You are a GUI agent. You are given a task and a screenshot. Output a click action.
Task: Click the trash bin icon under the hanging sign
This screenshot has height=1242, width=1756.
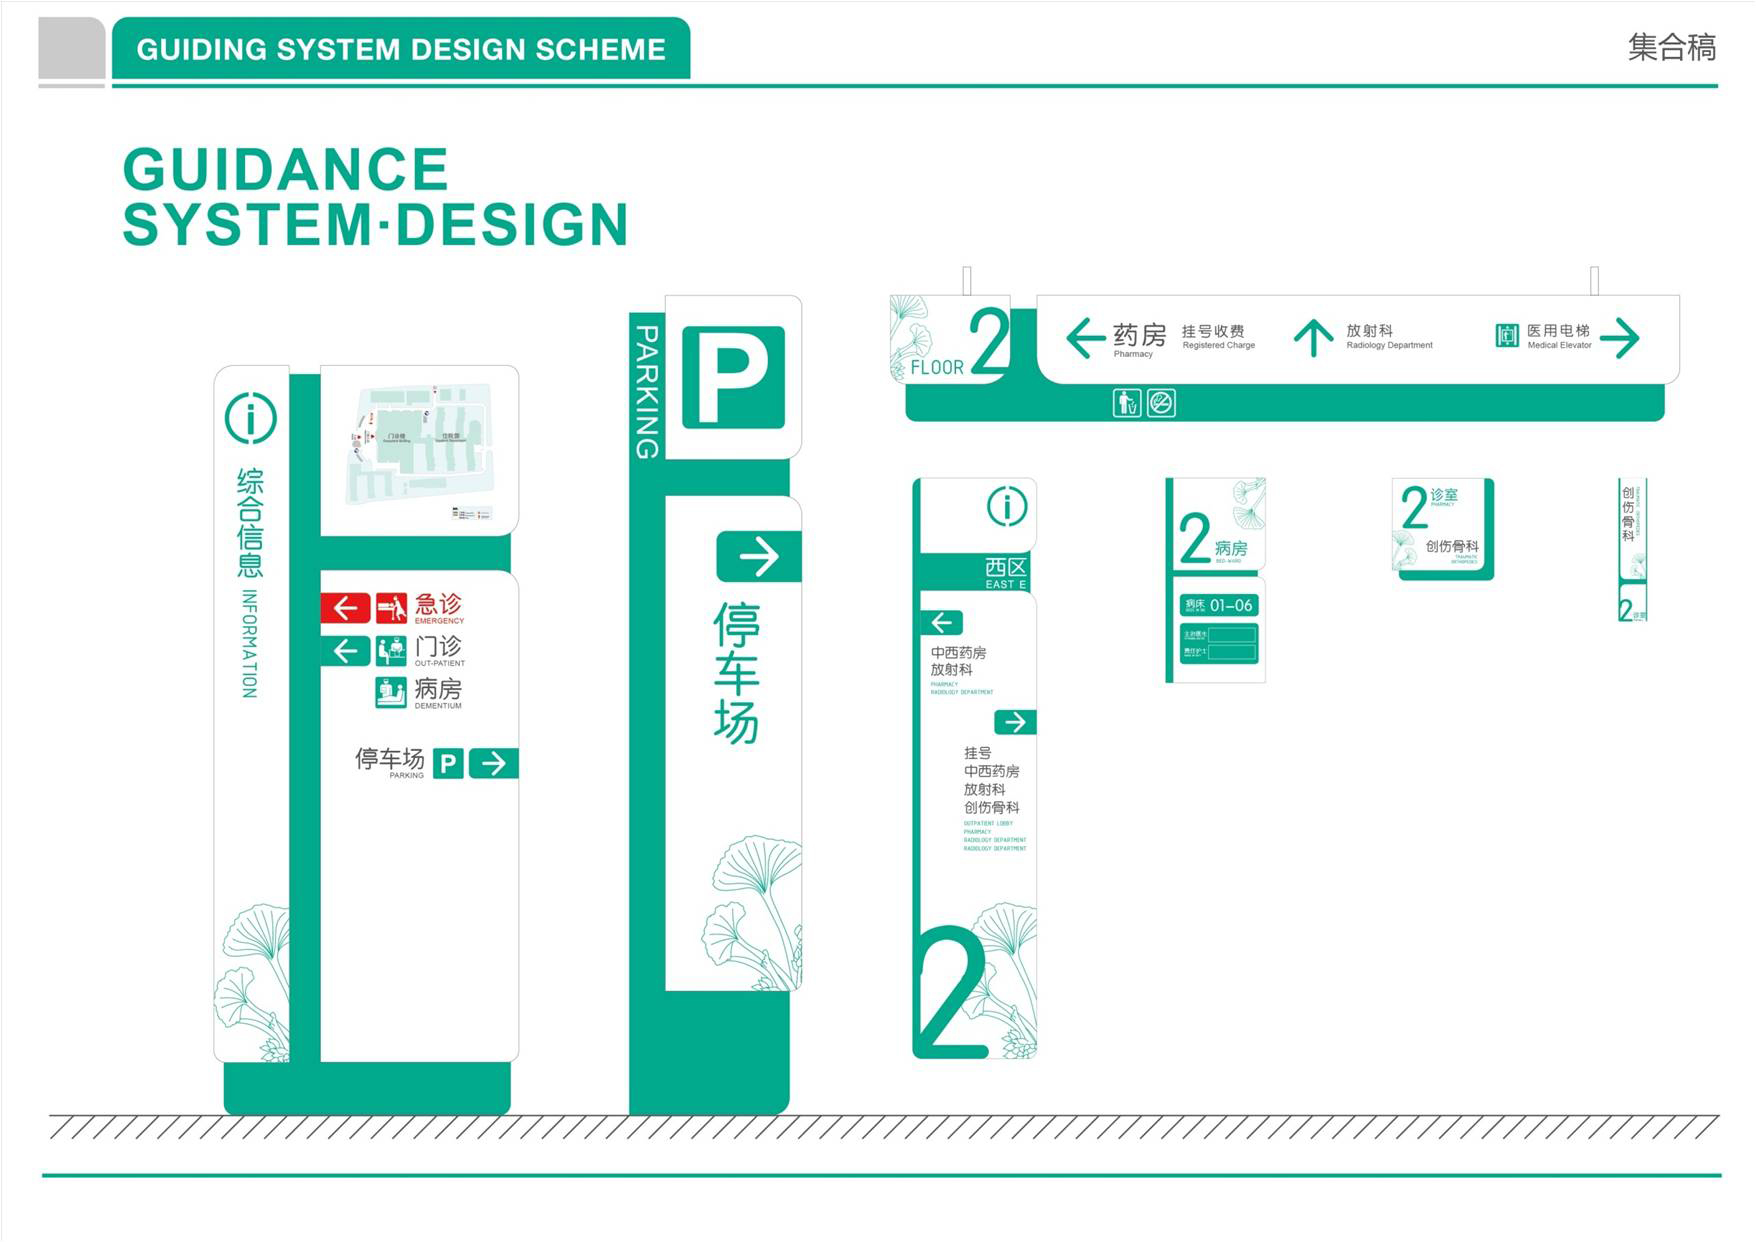pyautogui.click(x=1127, y=403)
